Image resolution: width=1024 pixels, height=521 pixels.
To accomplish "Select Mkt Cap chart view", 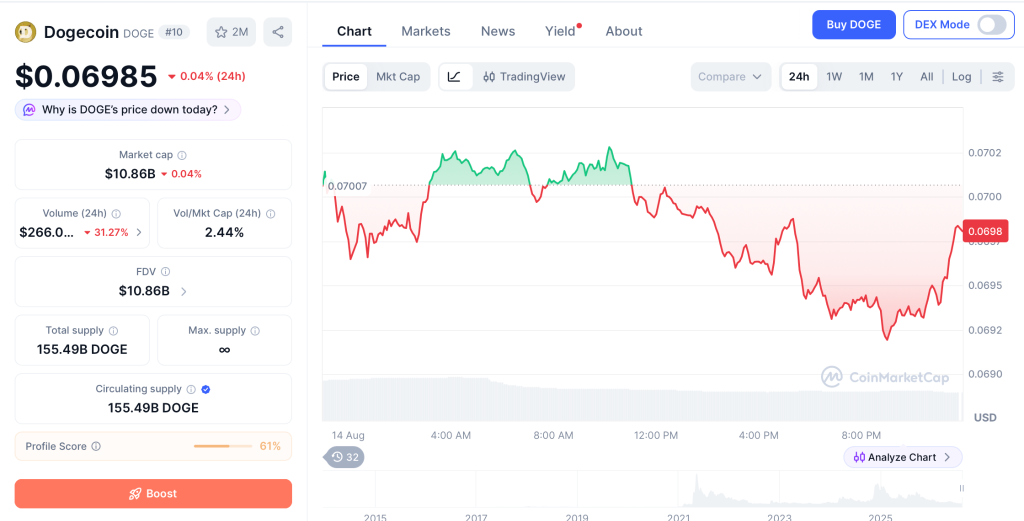I will point(398,77).
